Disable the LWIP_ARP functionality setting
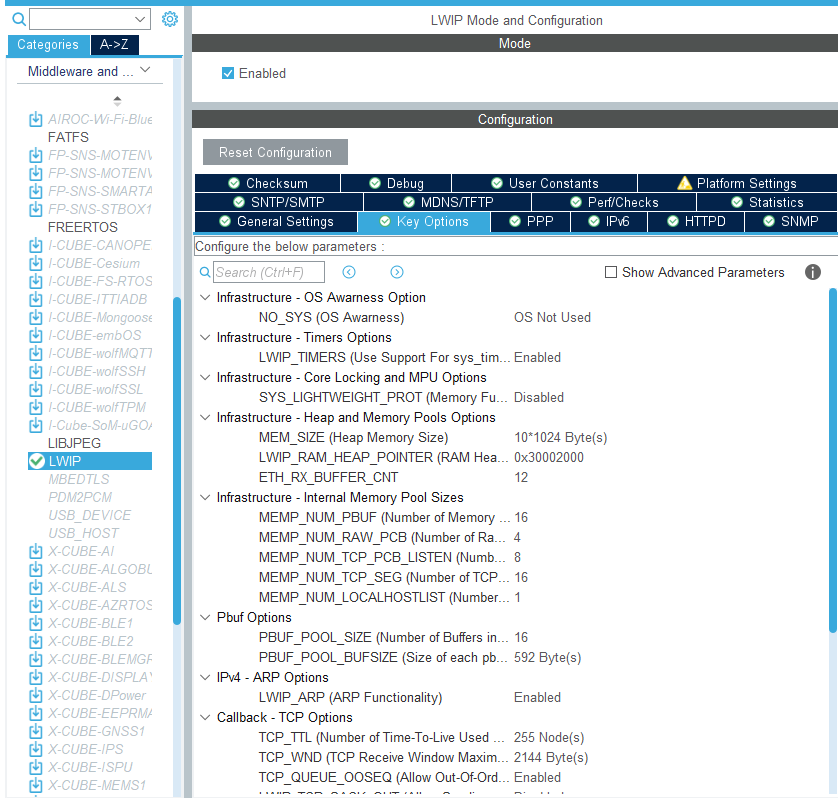 tap(537, 697)
